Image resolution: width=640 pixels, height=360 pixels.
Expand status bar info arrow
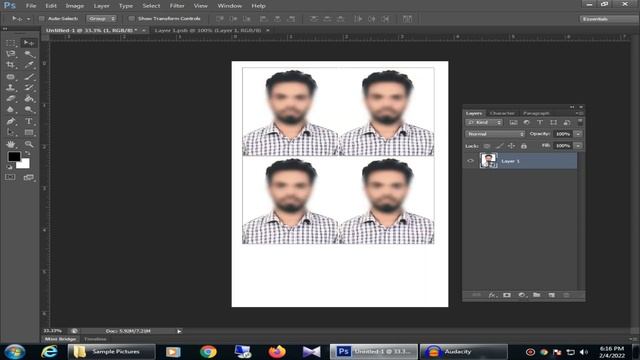(x=179, y=331)
